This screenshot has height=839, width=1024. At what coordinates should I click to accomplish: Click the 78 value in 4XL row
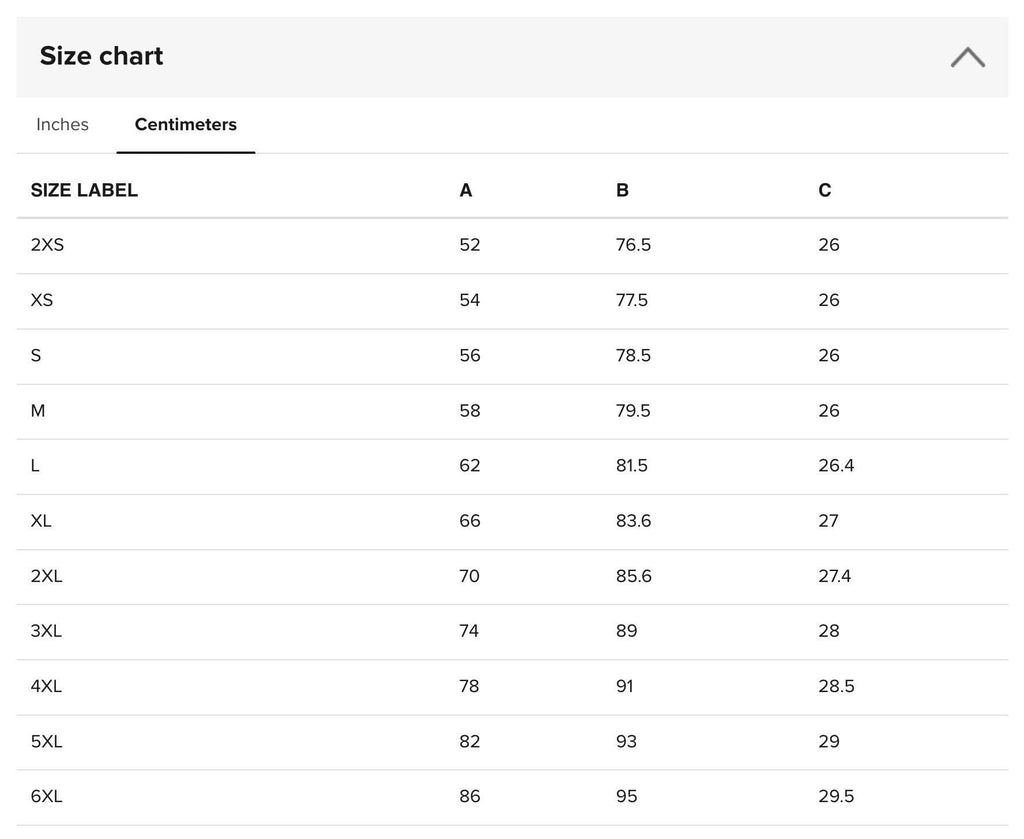(x=469, y=686)
